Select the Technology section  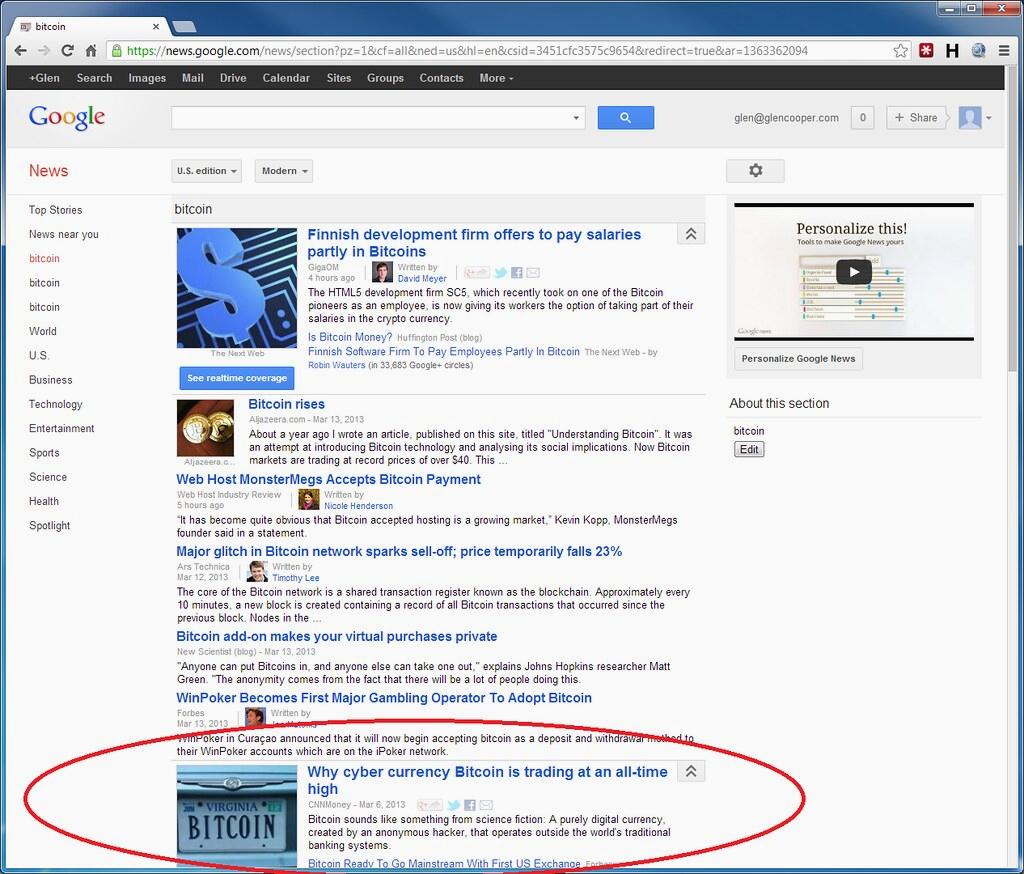point(56,404)
